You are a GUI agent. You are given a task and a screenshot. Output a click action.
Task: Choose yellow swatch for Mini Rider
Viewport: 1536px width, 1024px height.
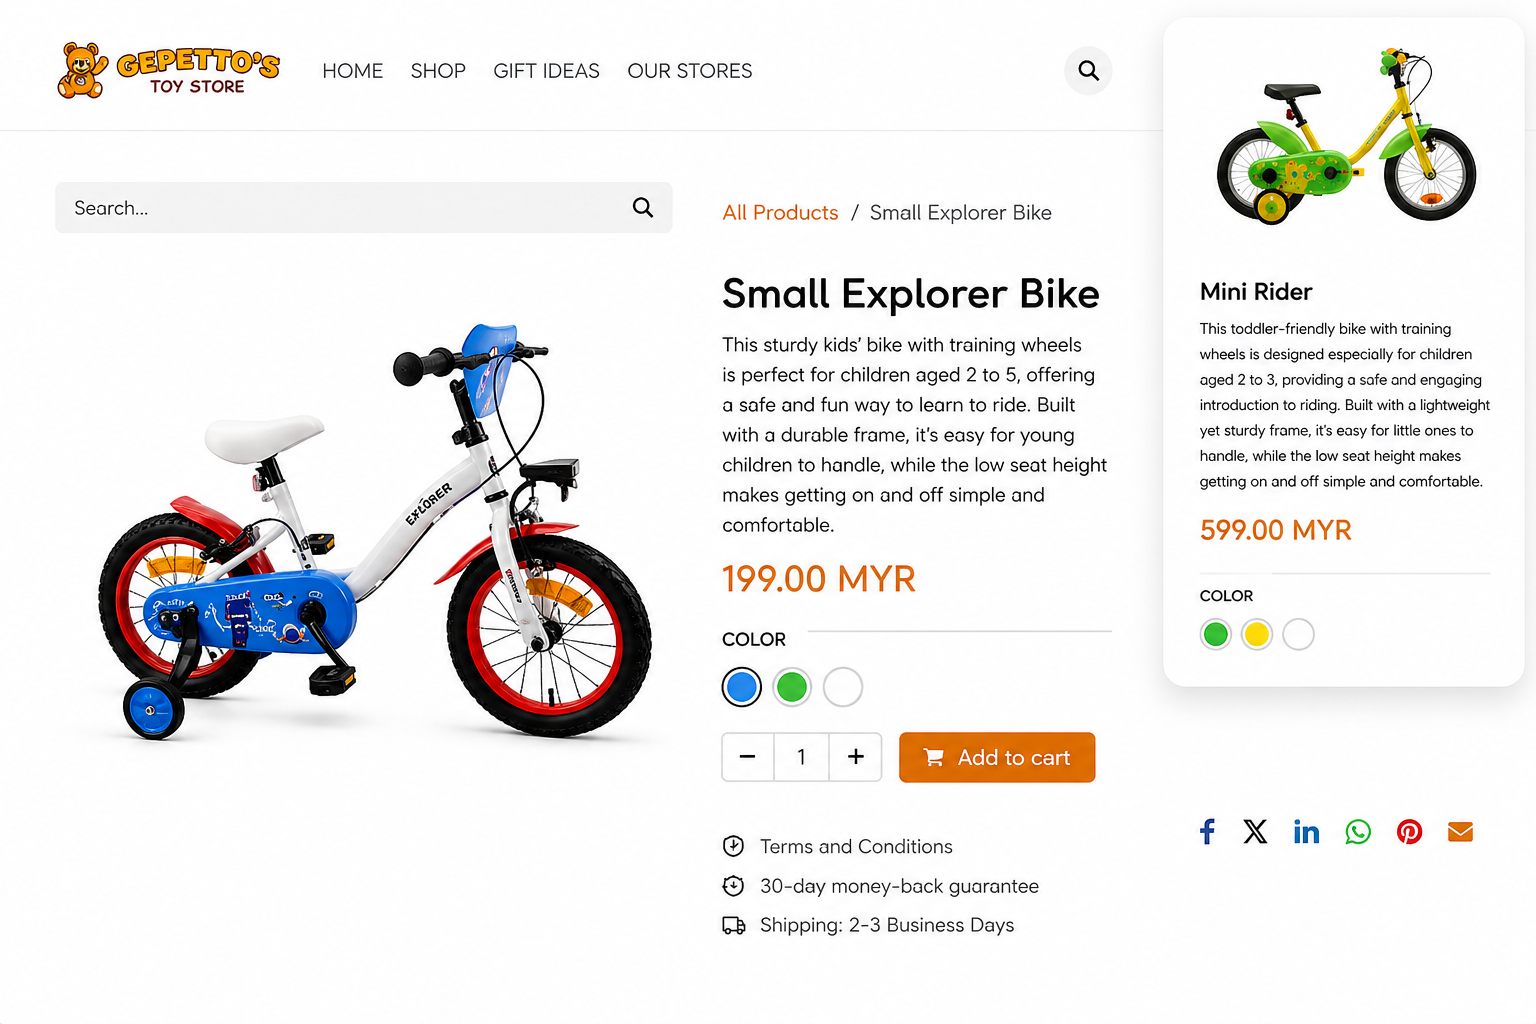point(1257,634)
